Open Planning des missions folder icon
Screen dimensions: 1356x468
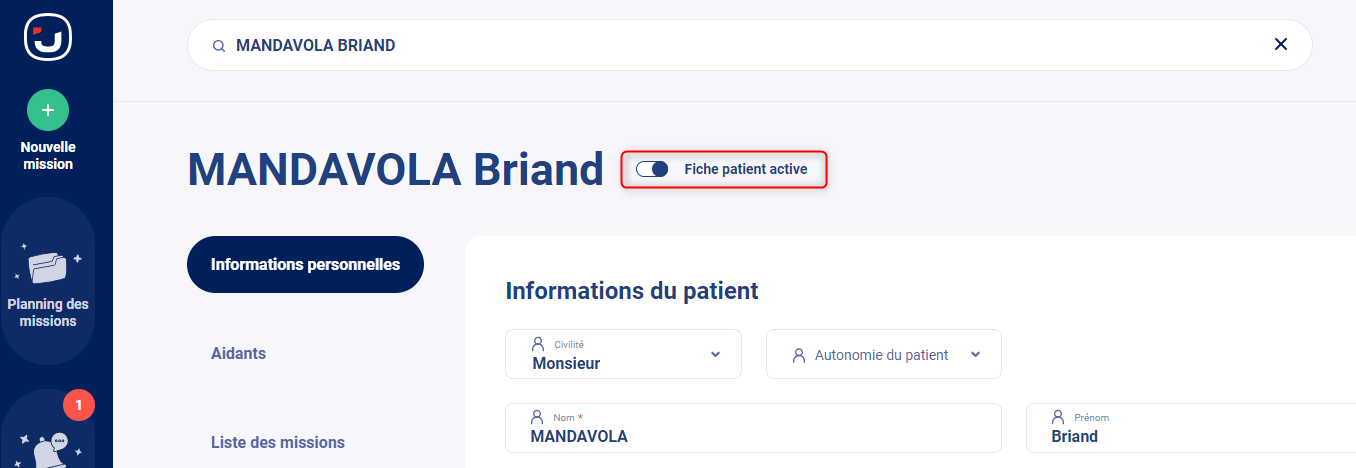[x=47, y=267]
